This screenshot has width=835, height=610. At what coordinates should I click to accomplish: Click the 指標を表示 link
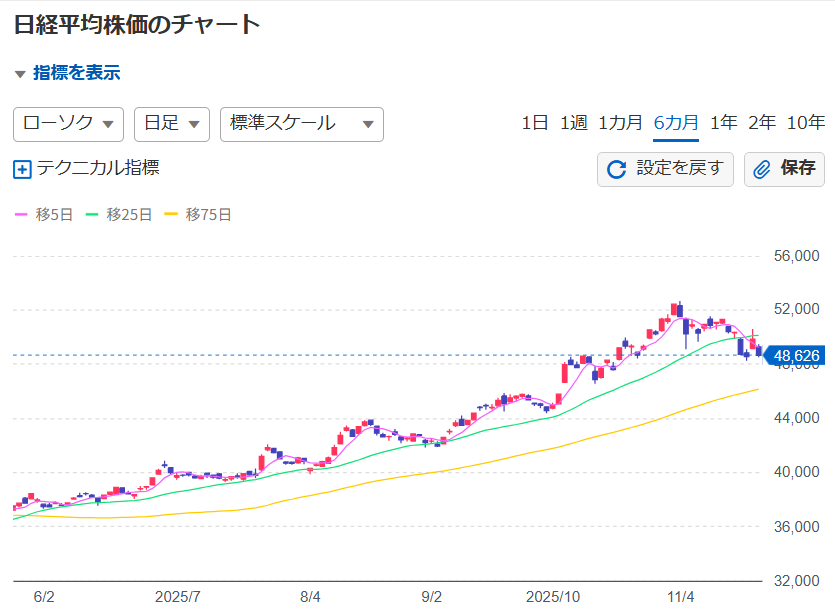click(77, 73)
